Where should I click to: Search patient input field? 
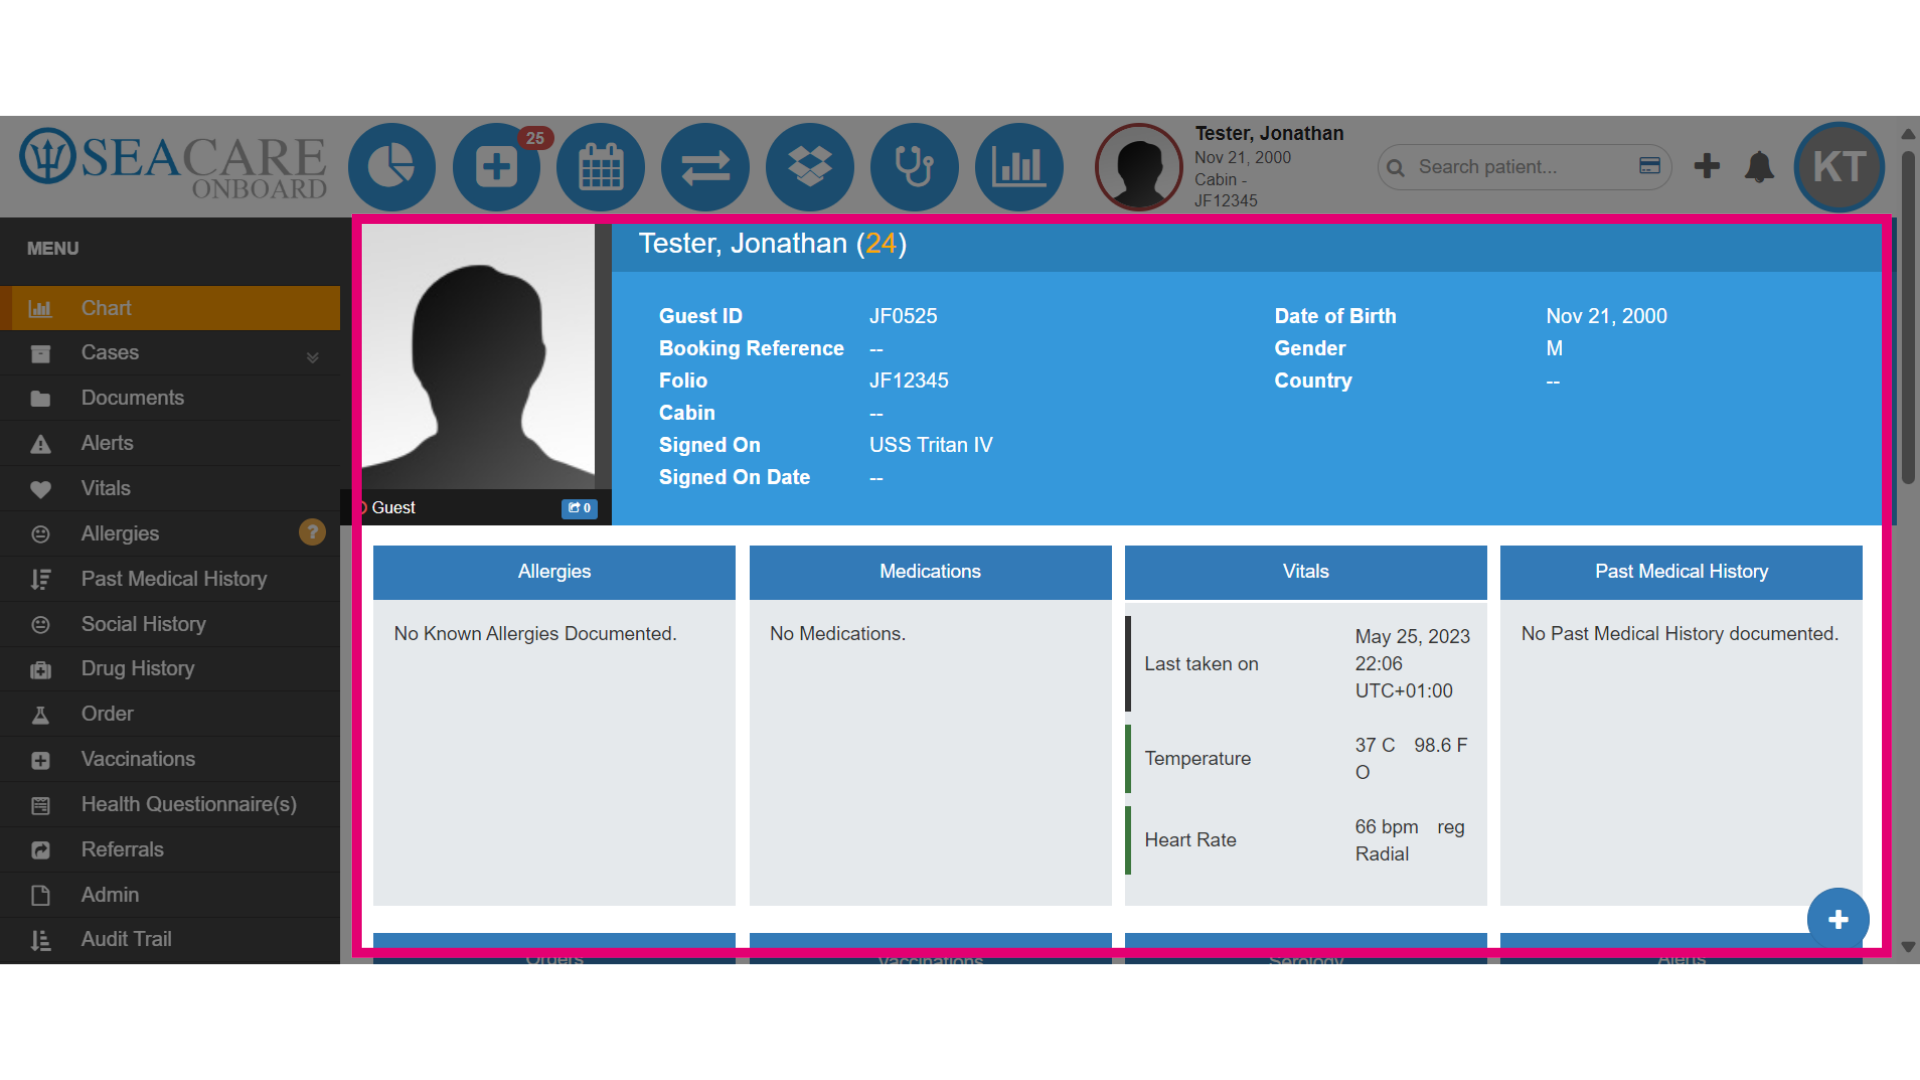1524,167
